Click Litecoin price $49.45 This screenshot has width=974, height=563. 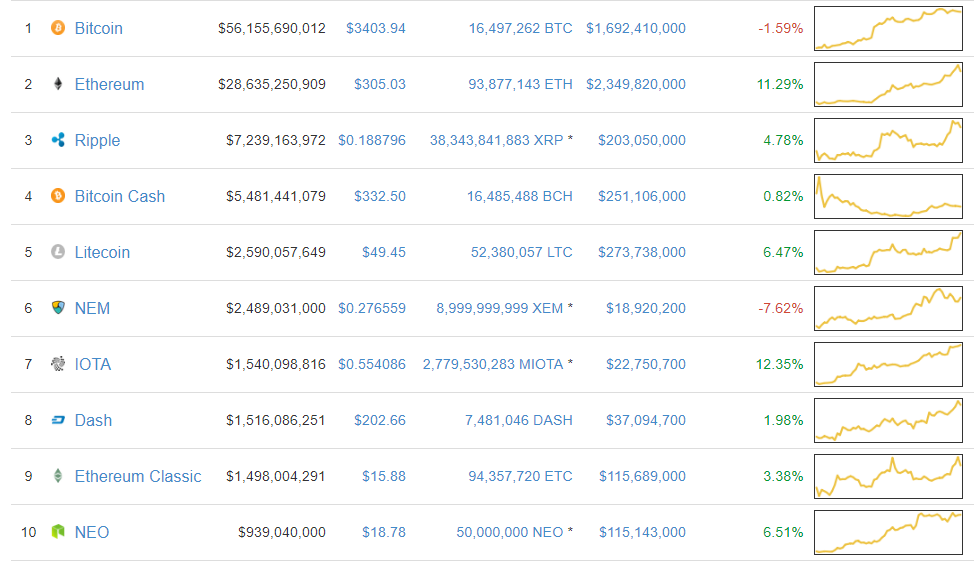[x=384, y=252]
